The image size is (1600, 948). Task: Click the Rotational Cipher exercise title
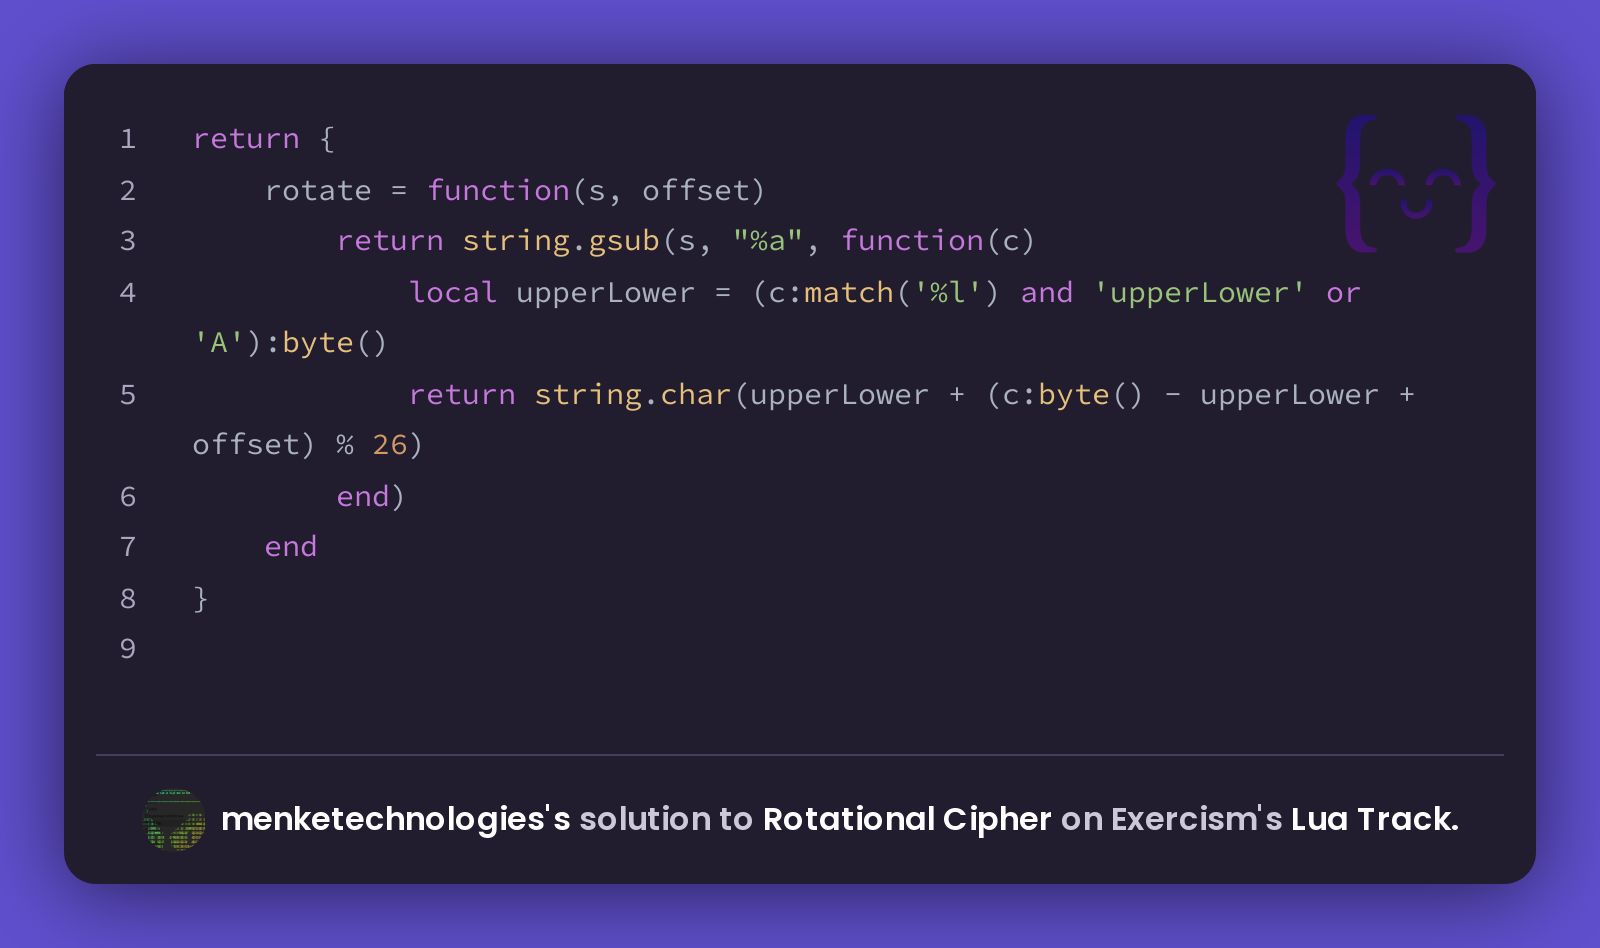pos(907,819)
